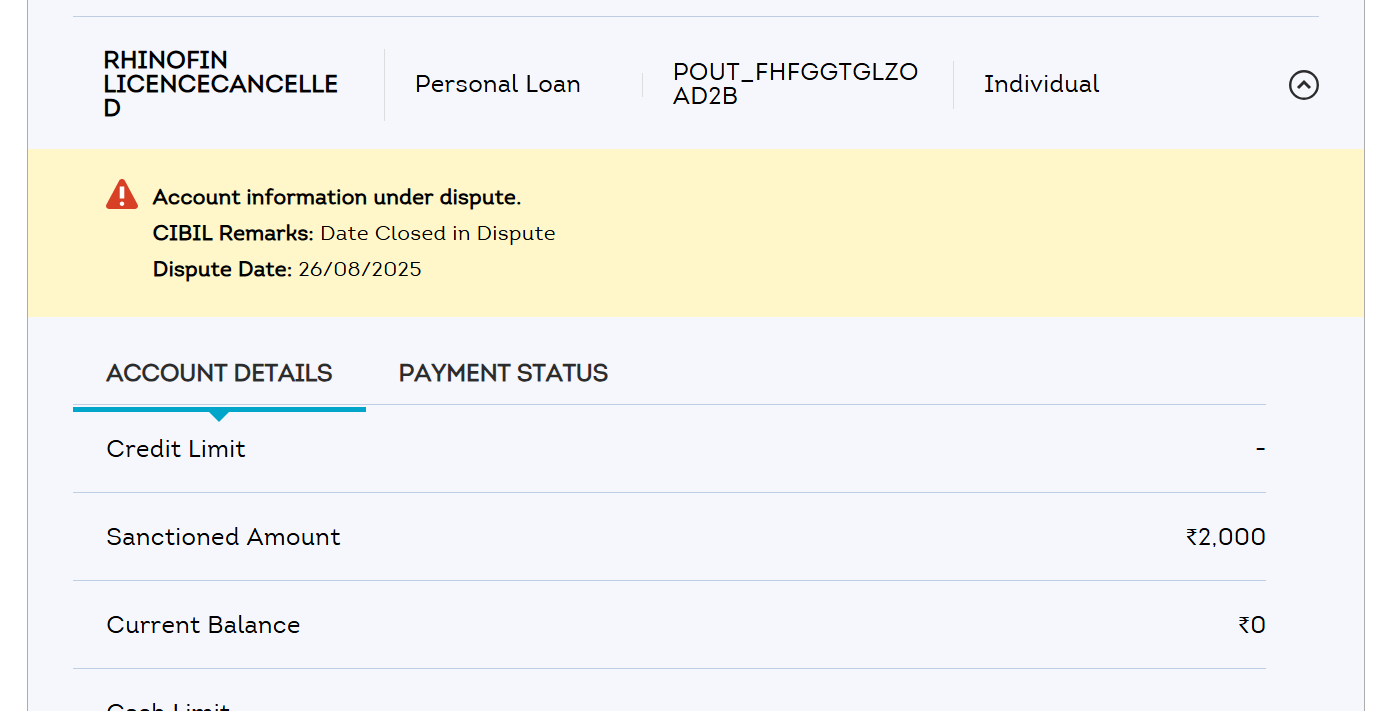Click the Dispute Date label

pyautogui.click(x=222, y=269)
